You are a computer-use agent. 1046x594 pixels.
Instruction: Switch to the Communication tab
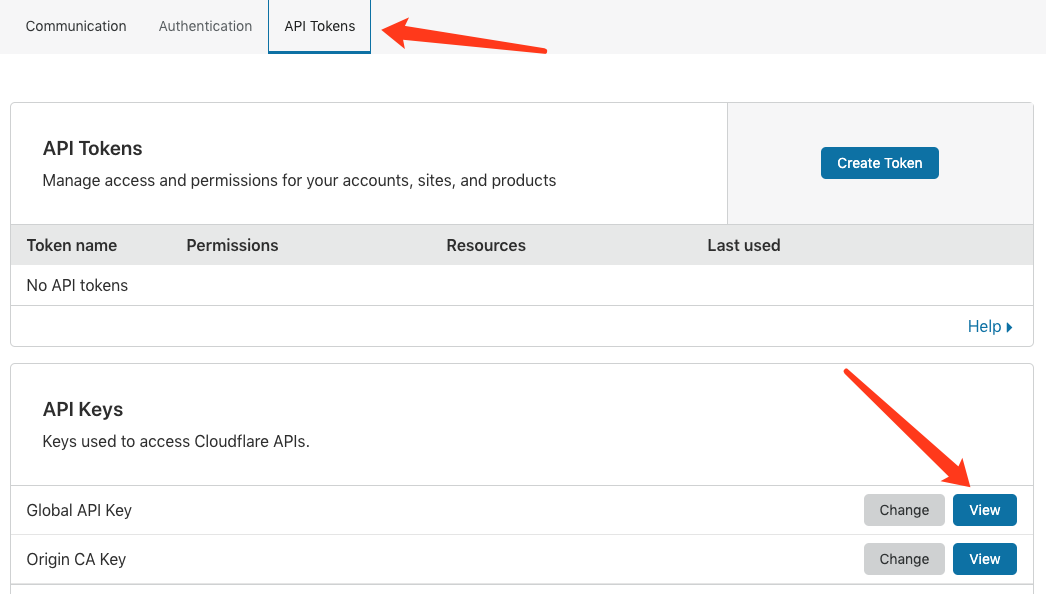(75, 26)
